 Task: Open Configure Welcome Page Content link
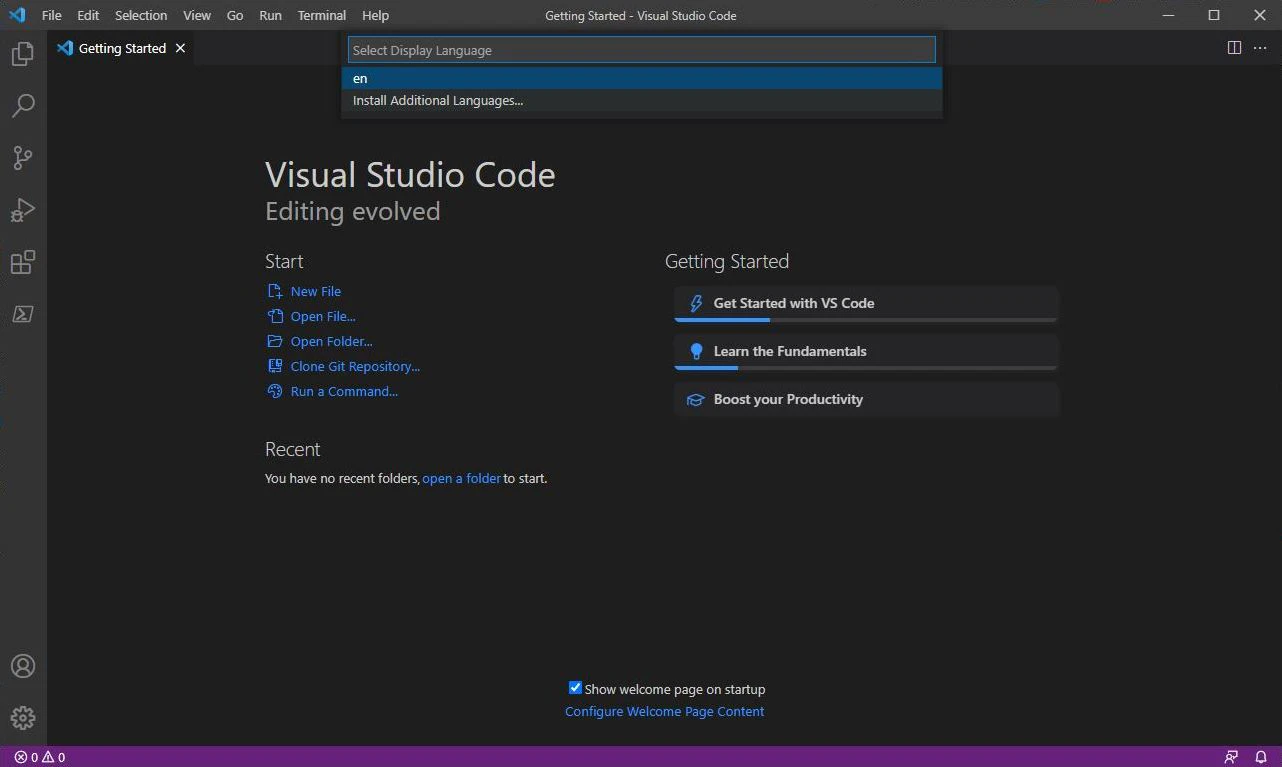pos(664,711)
